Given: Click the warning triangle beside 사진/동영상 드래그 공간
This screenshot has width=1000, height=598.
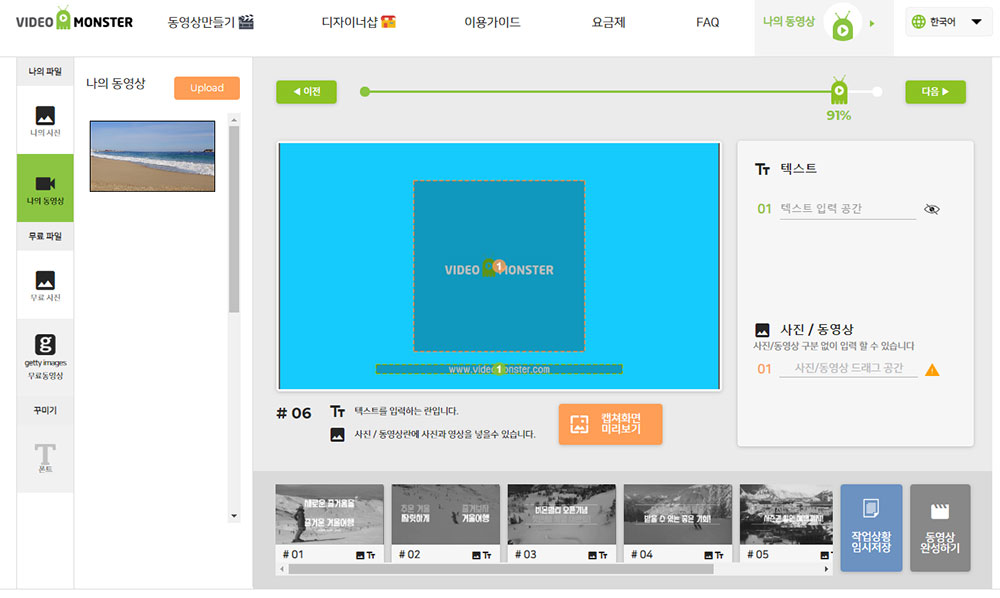Looking at the screenshot, I should tap(932, 370).
